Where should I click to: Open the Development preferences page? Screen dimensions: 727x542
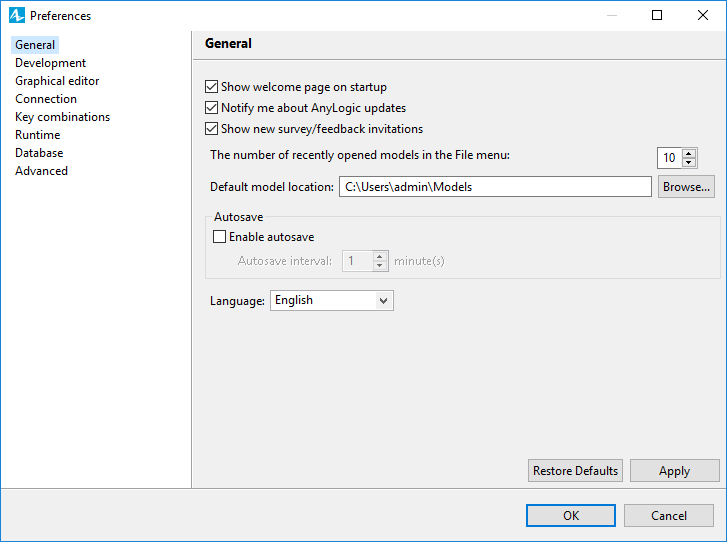click(x=51, y=63)
